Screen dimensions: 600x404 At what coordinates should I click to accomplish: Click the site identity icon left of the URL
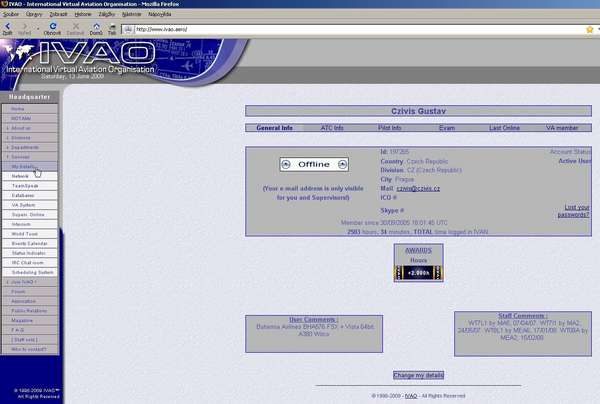click(x=128, y=29)
